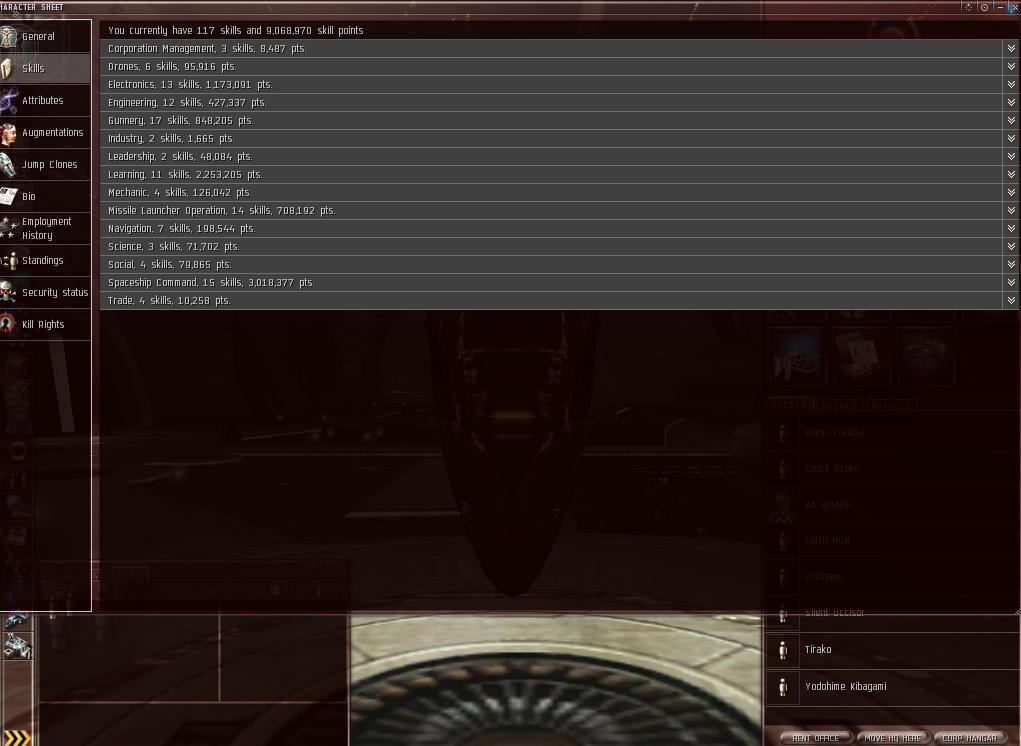Viewport: 1021px width, 746px height.
Task: Expand the Engineering skill group chevron
Action: coord(1011,102)
